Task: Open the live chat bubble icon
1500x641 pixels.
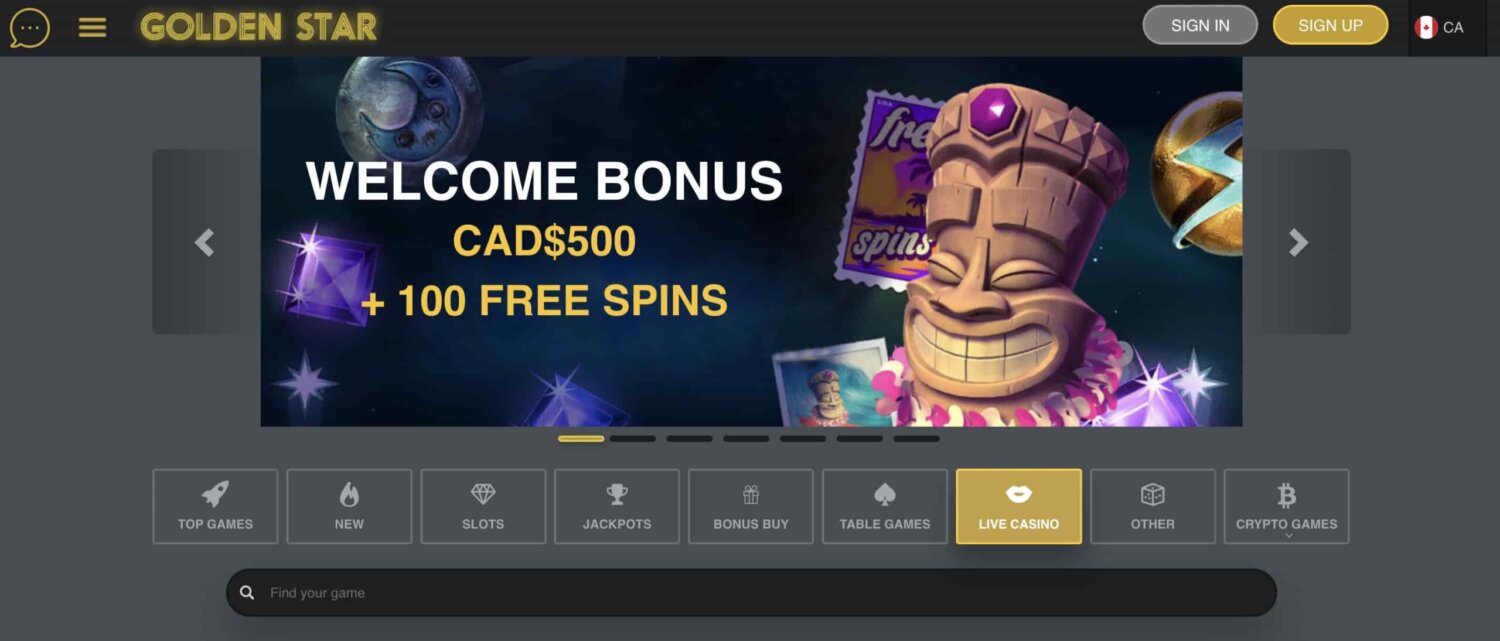Action: coord(30,28)
